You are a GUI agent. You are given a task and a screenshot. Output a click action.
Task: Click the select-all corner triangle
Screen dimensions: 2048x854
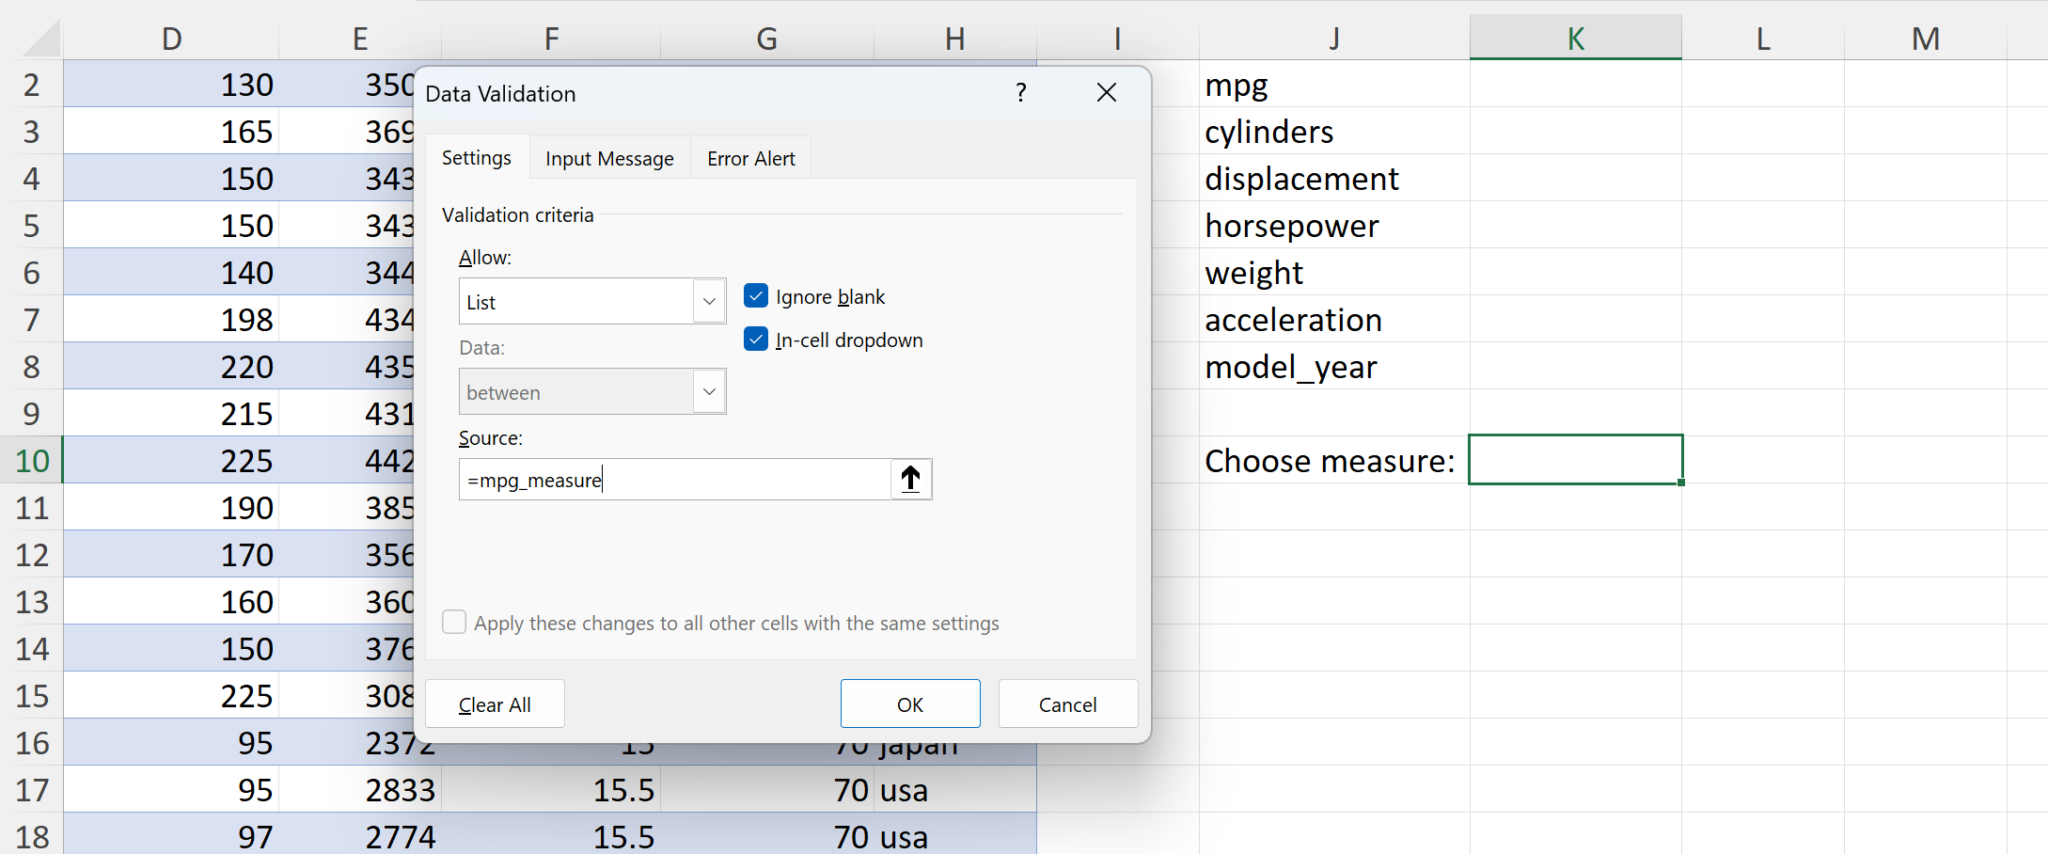tap(41, 39)
